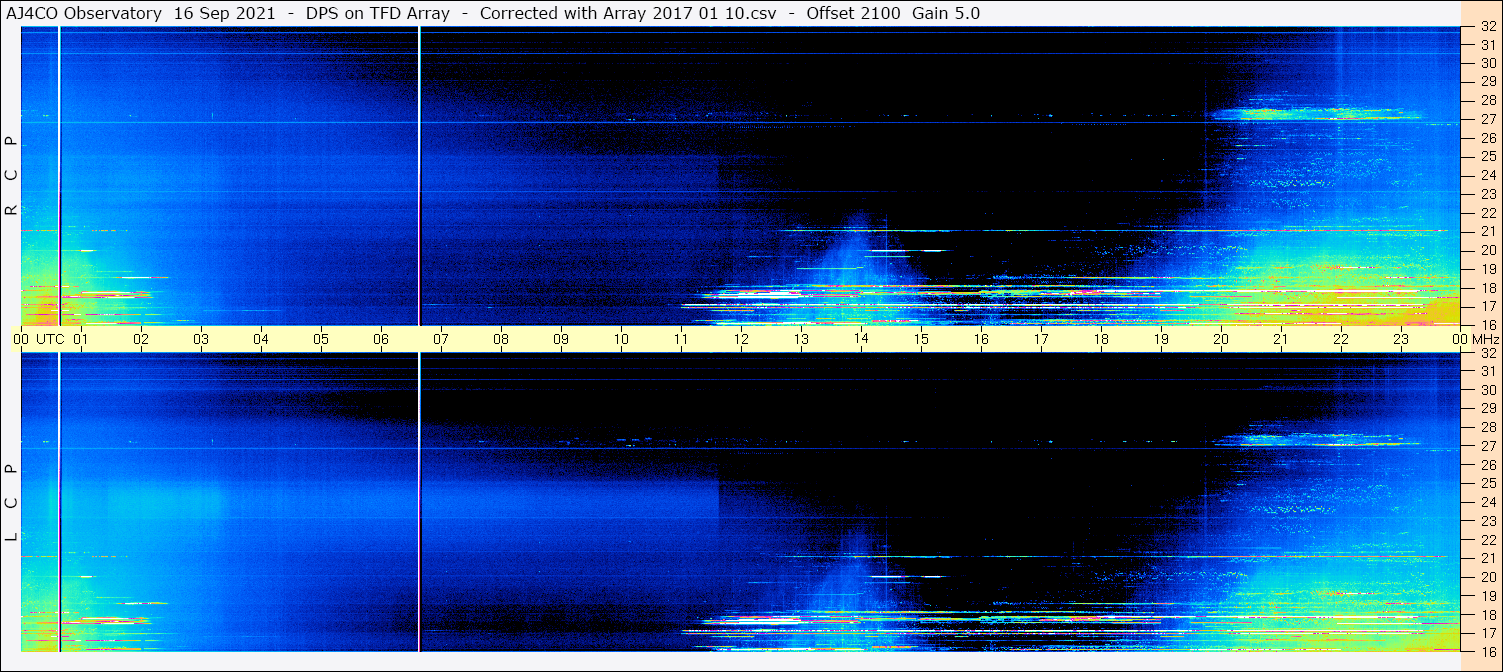Select the 24 MHz label on the LCP scale

[x=1488, y=502]
